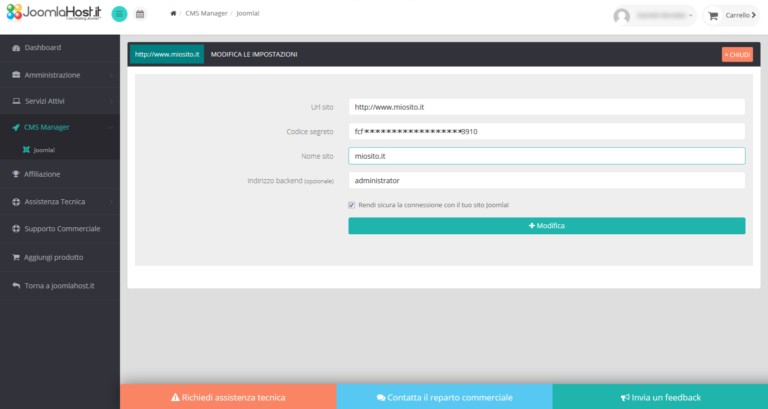The image size is (768, 409).
Task: Select Aggiungi prodotto in the sidebar
Action: click(x=54, y=257)
